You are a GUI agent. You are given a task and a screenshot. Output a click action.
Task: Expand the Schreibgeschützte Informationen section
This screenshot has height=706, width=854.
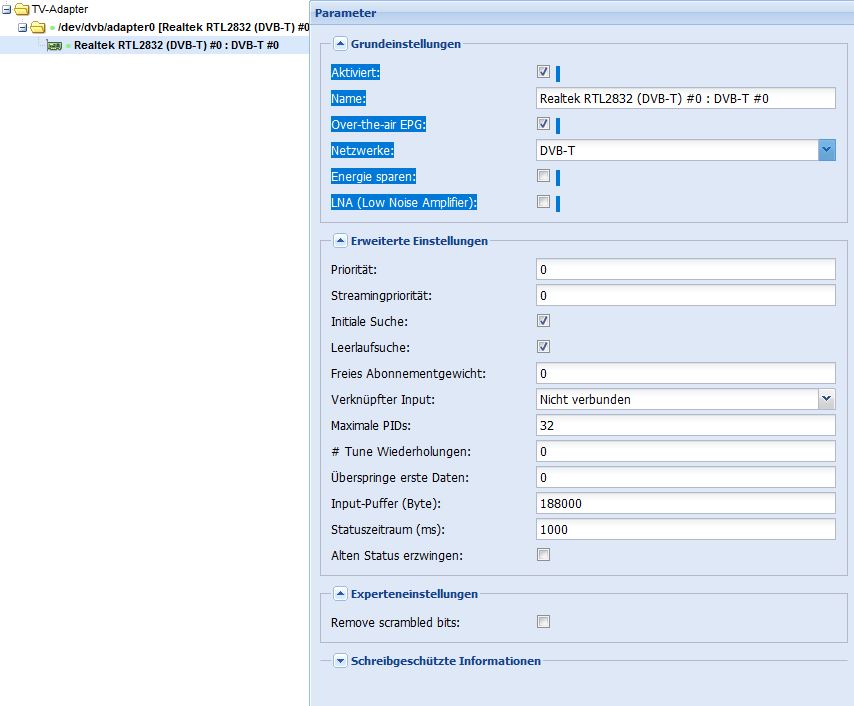[x=340, y=661]
